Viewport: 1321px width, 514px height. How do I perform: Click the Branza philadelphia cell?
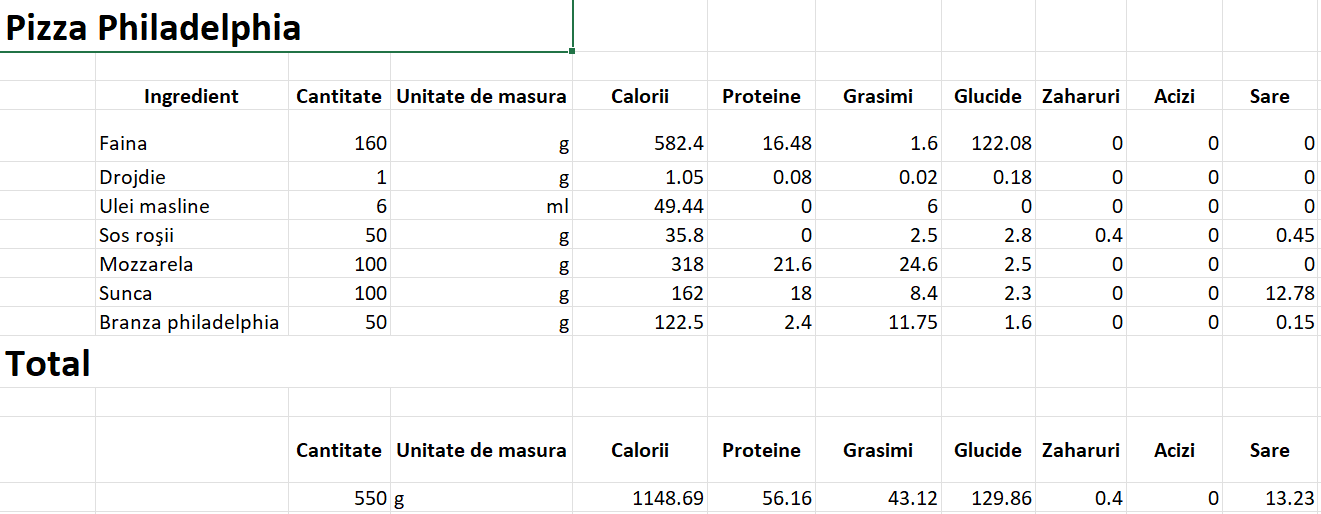[x=192, y=322]
